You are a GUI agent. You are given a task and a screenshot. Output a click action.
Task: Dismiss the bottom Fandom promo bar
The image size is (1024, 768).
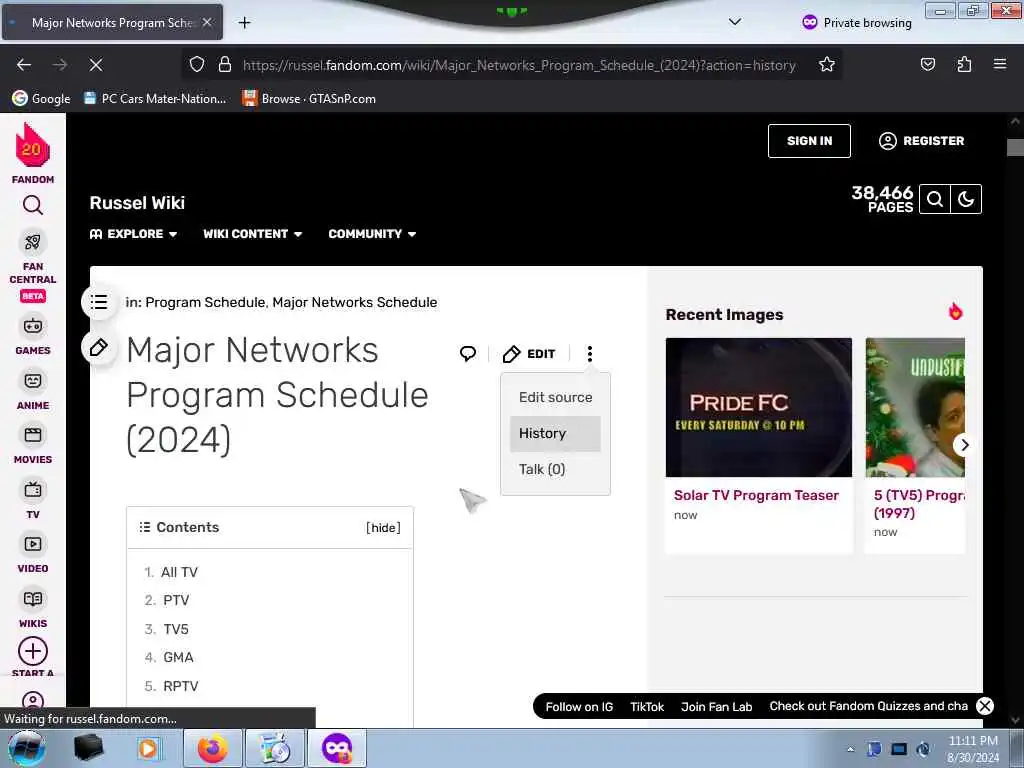tap(985, 706)
